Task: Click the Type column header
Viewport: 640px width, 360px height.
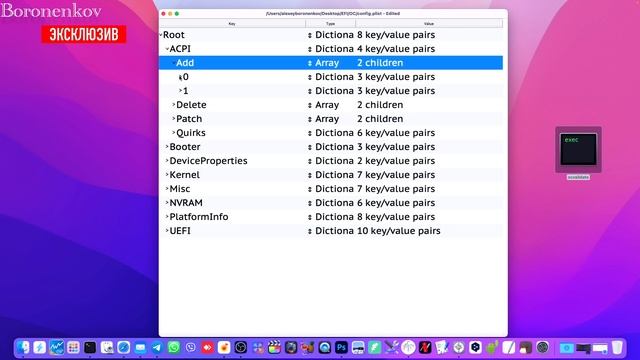Action: 330,24
